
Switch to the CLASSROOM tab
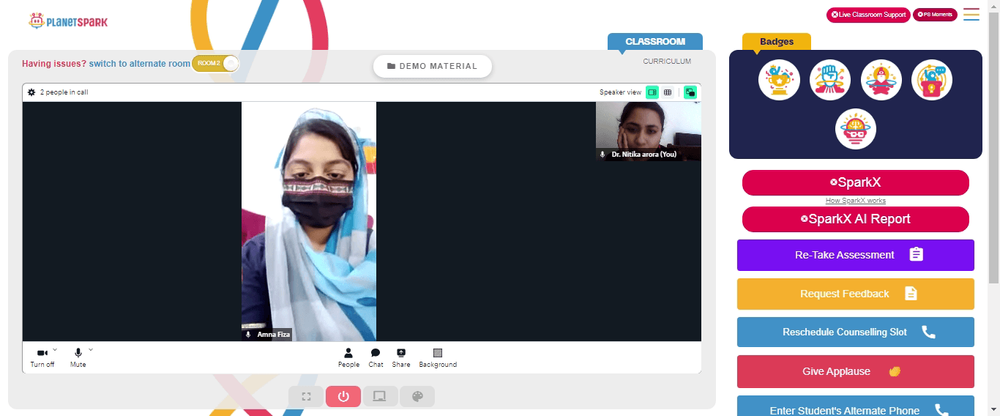point(655,41)
